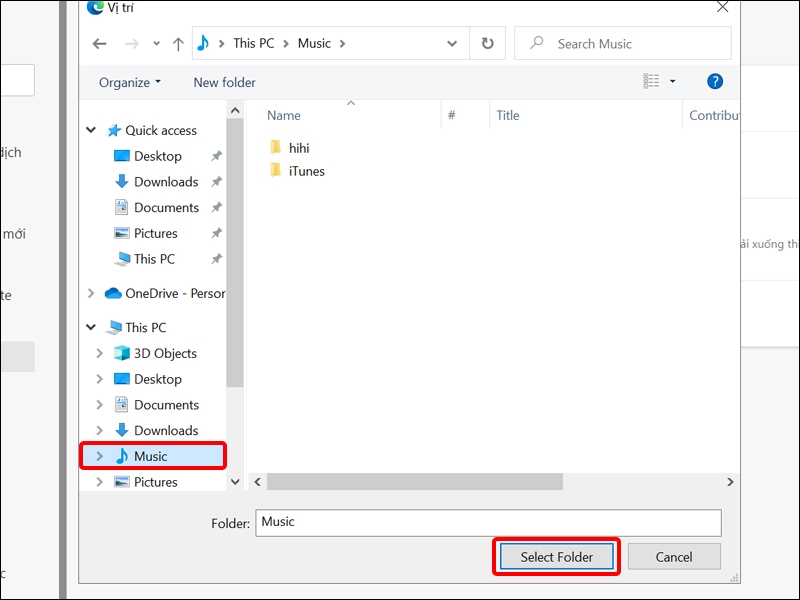800x600 pixels.
Task: Open pinned Pictures under Quick access
Action: (x=156, y=233)
